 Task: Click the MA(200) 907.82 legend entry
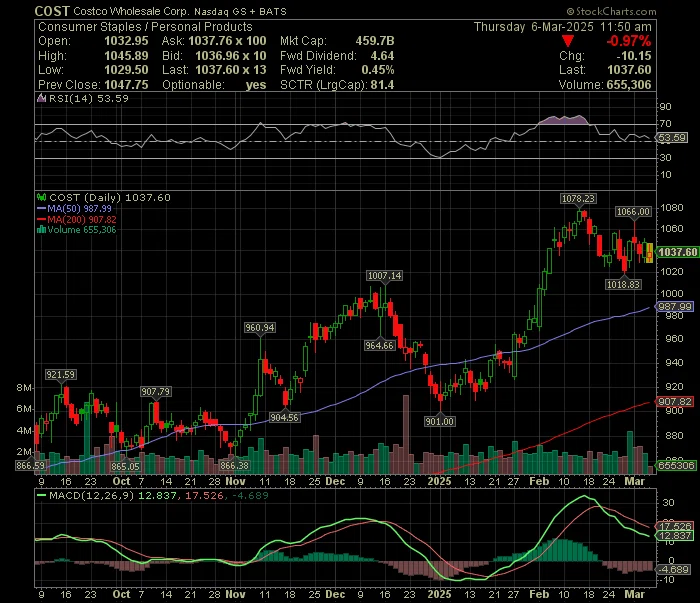(82, 220)
